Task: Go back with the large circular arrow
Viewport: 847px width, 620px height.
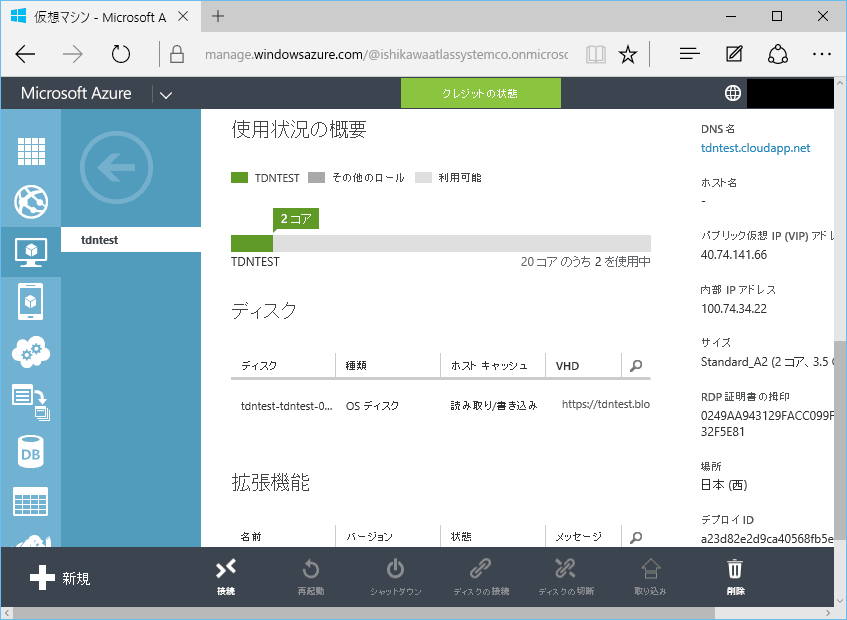Action: 116,167
